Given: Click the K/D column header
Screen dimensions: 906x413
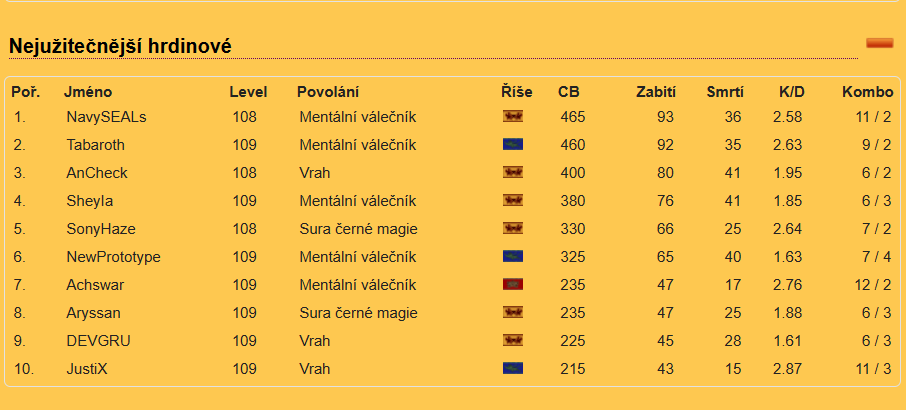Looking at the screenshot, I should (x=791, y=92).
